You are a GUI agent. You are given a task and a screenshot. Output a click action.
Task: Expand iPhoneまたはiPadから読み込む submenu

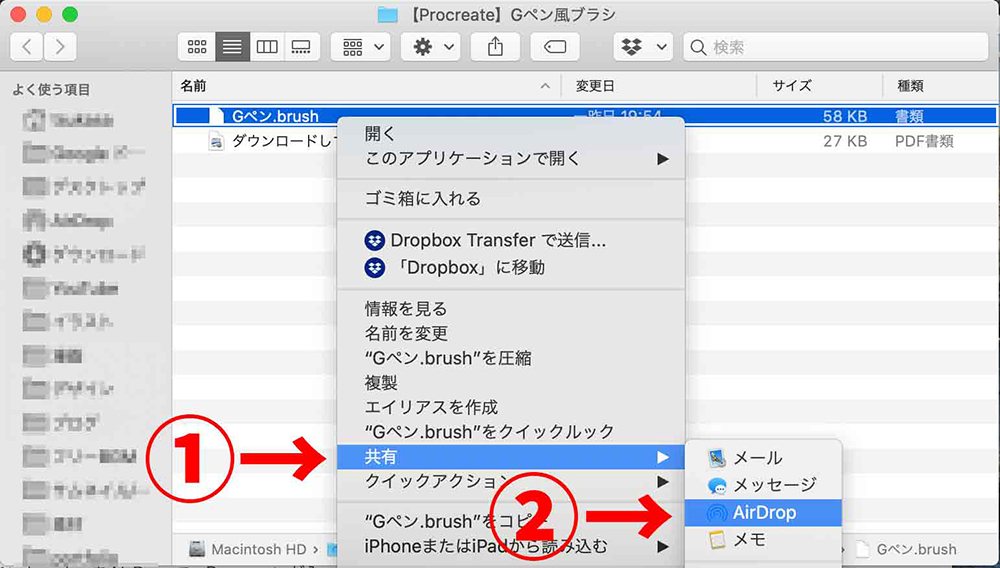pos(510,546)
